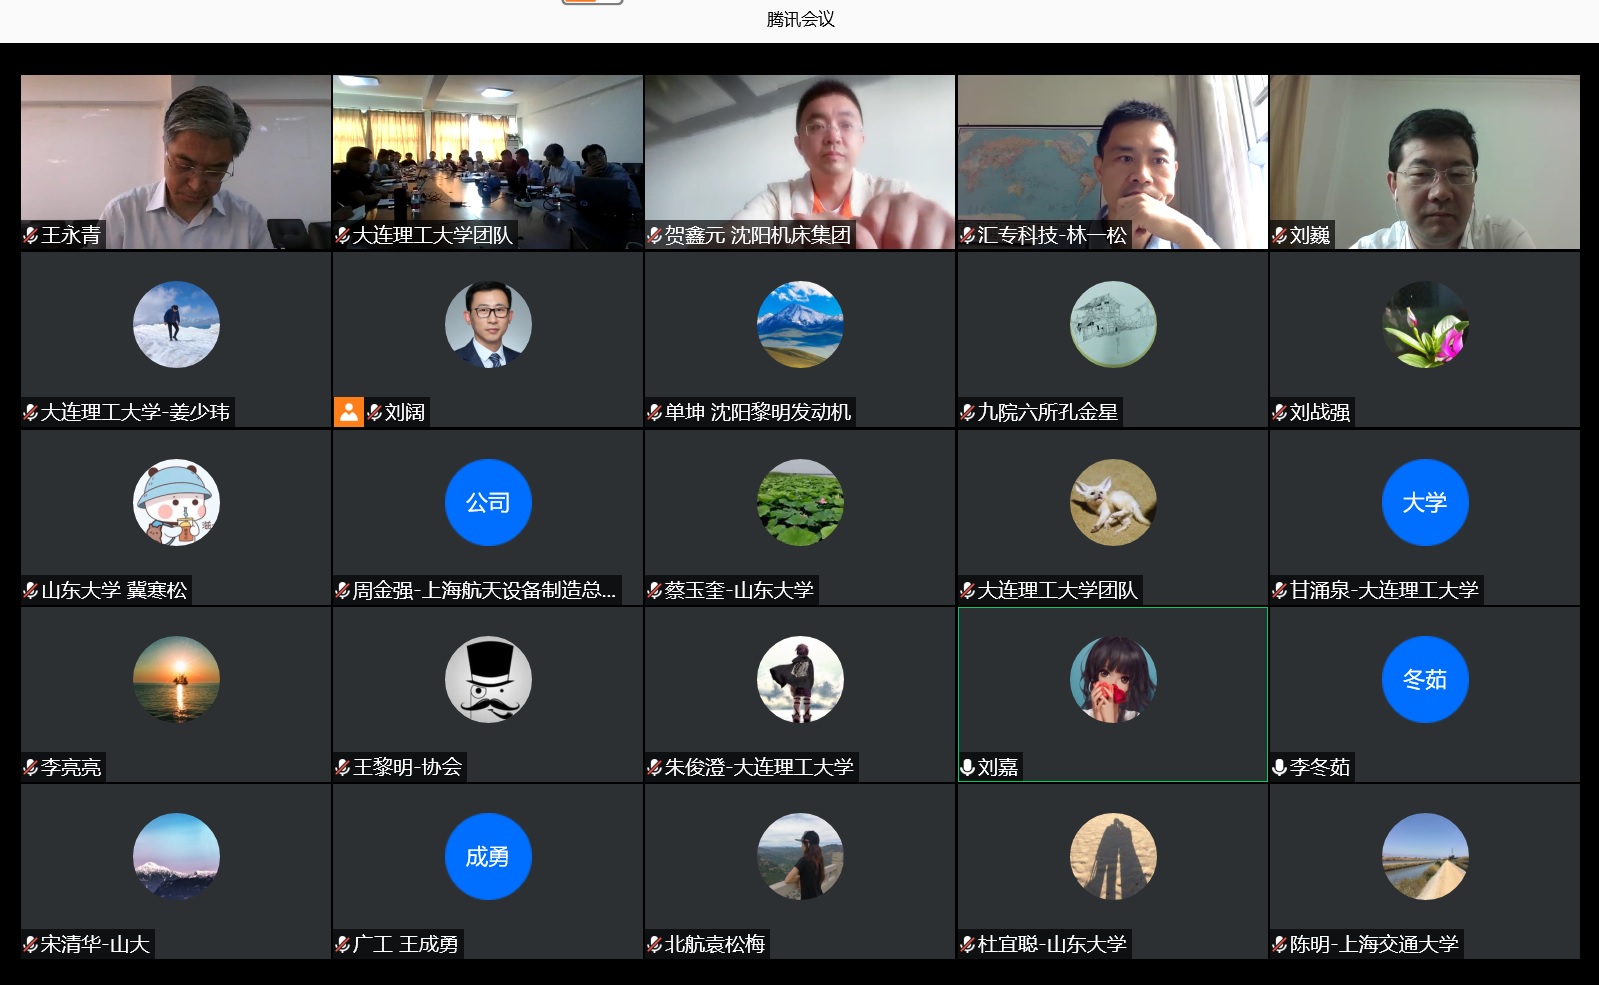Viewport: 1599px width, 985px height.
Task: Click the fennec fox avatar of 大连理工大学团队
Action: (x=1113, y=502)
